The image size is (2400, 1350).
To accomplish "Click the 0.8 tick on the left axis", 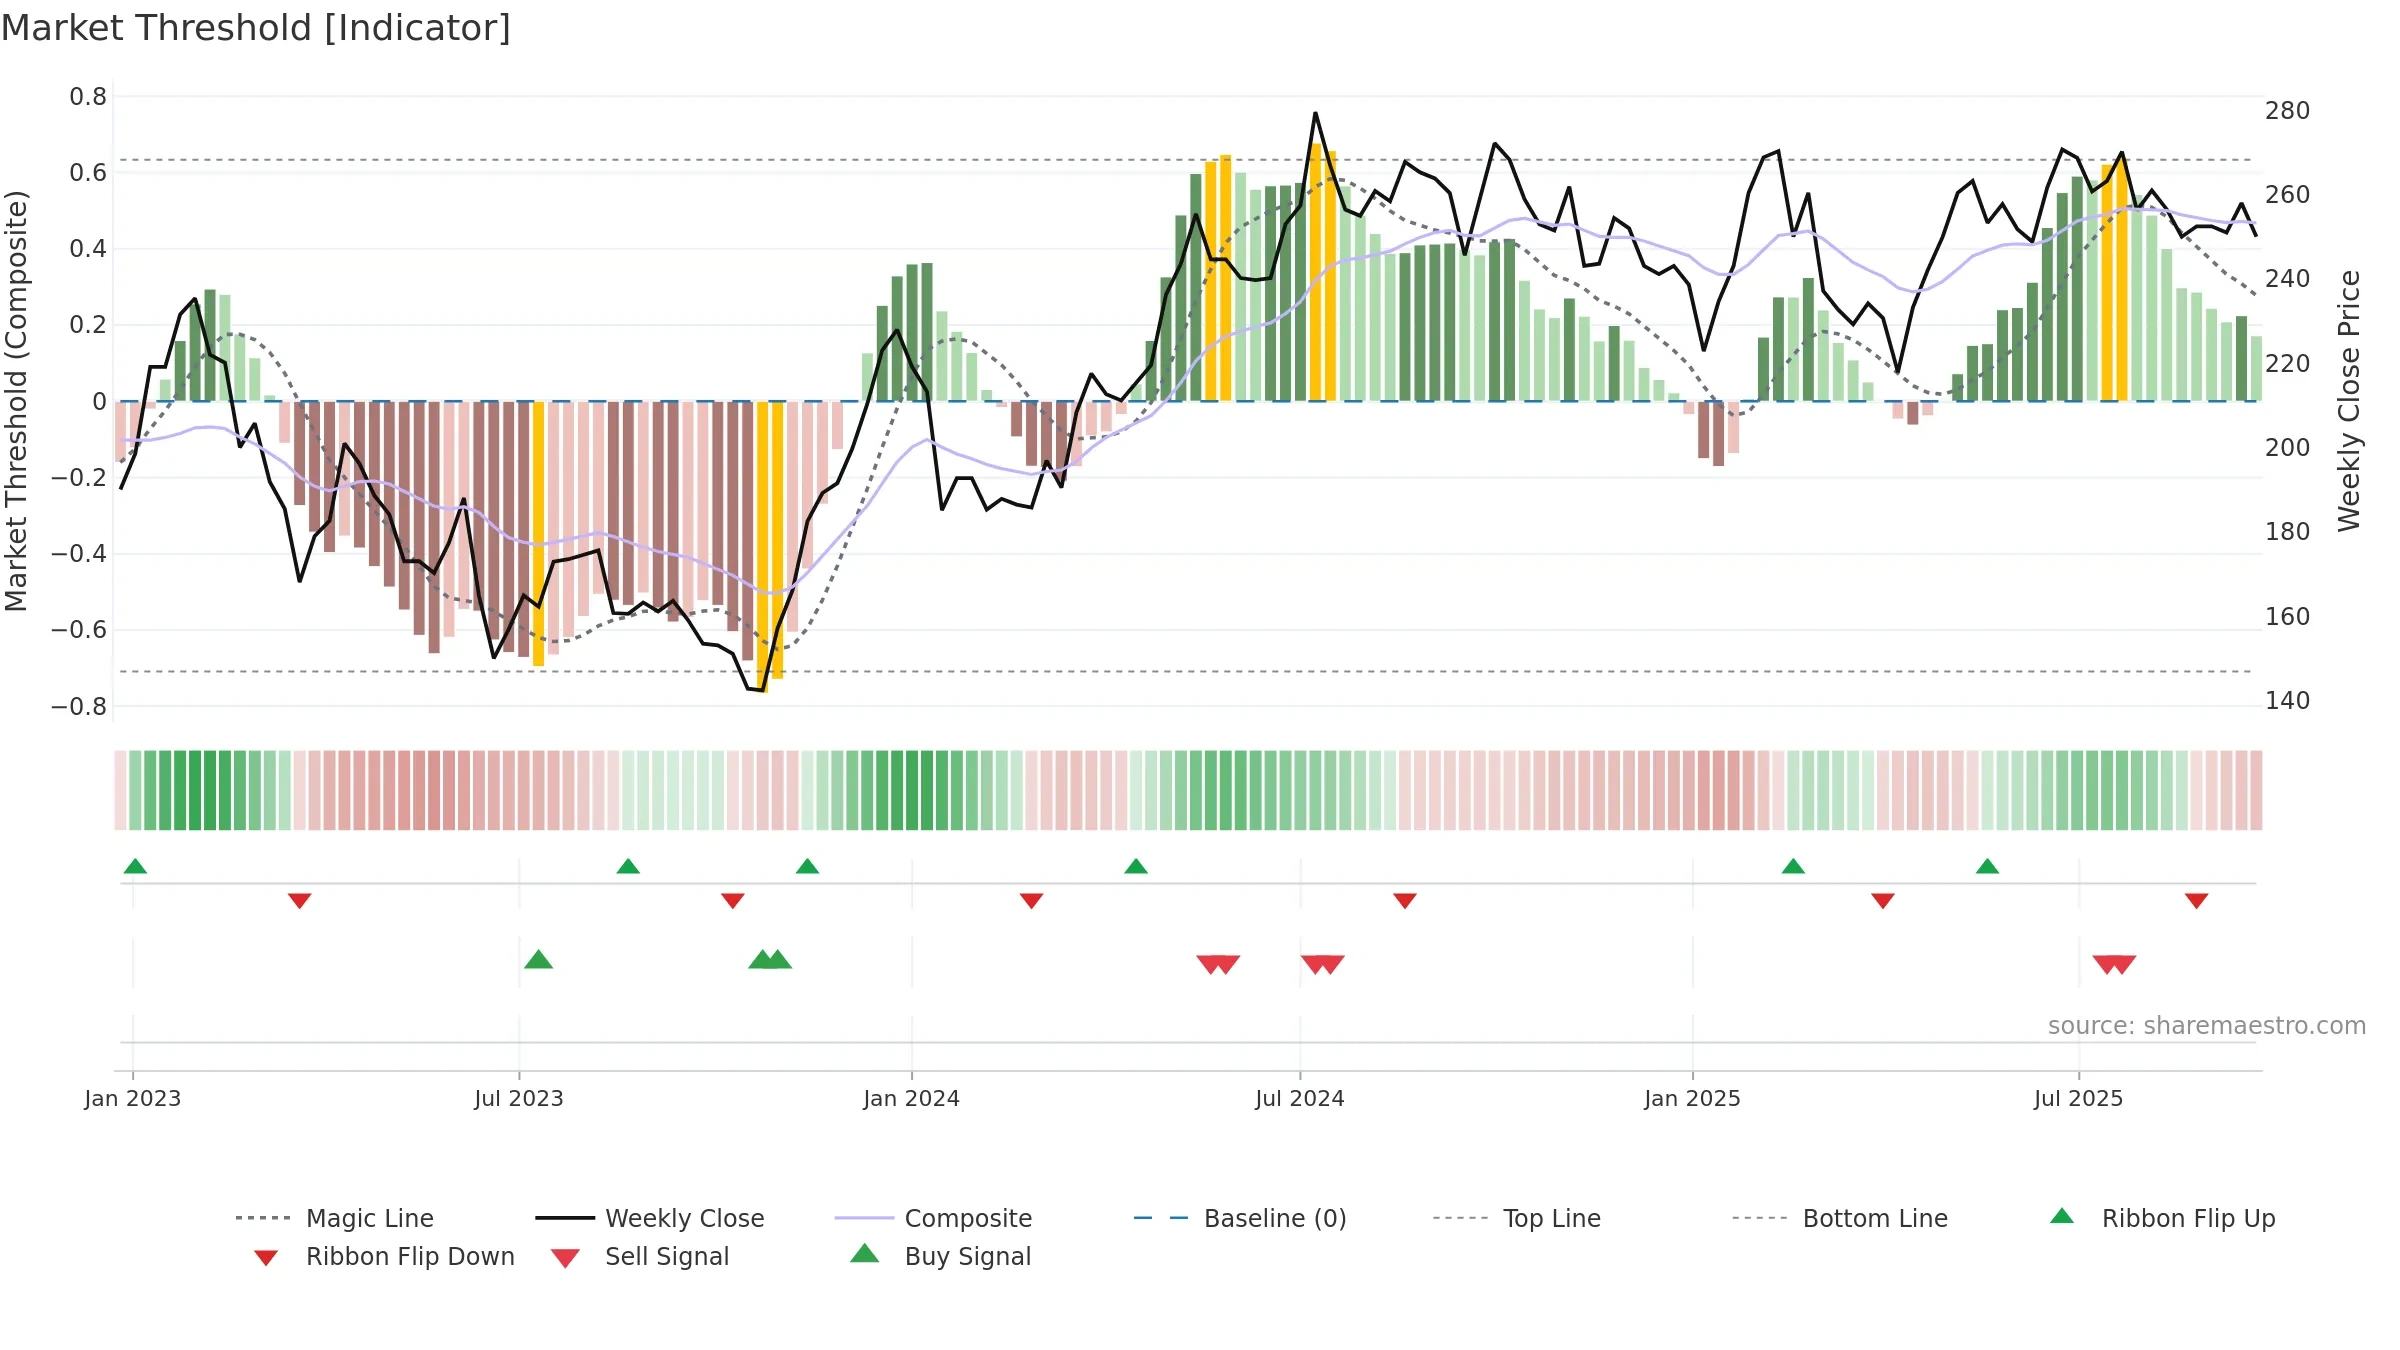I will pos(88,97).
